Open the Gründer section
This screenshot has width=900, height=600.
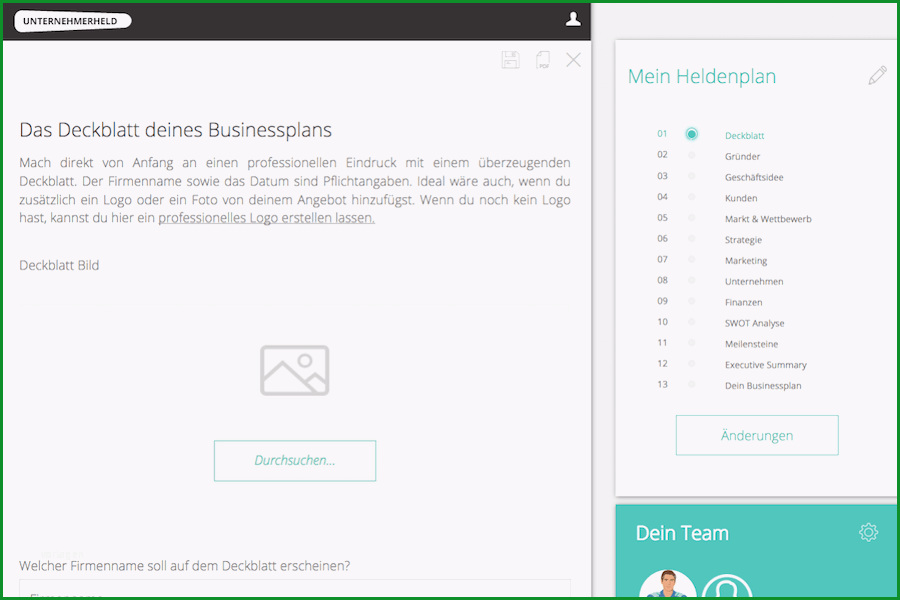click(742, 156)
